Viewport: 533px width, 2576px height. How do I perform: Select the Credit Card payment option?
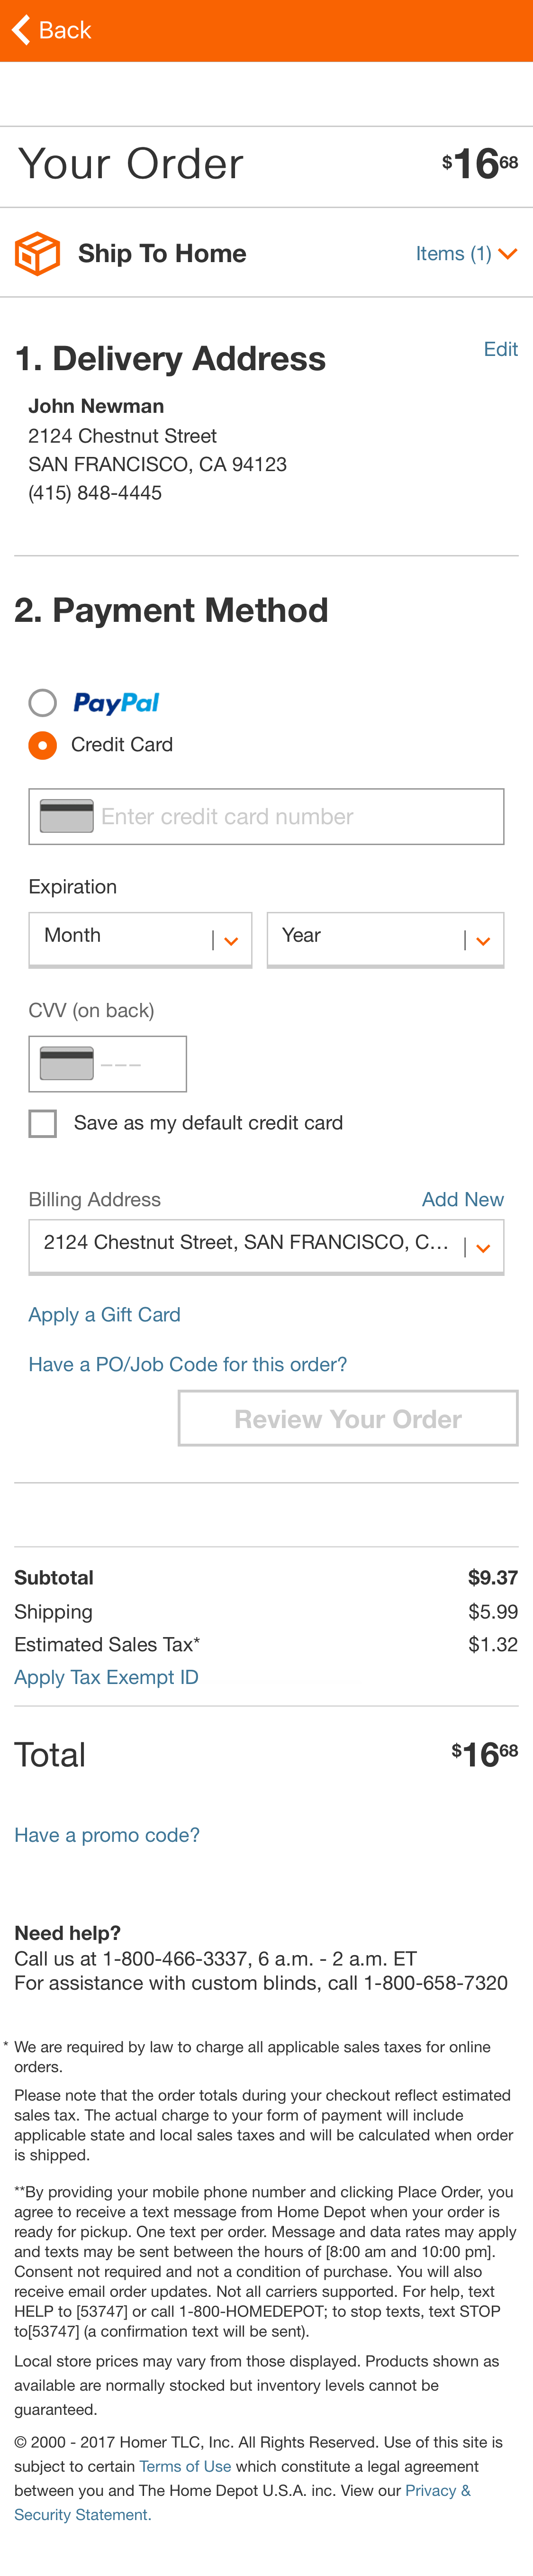(42, 745)
